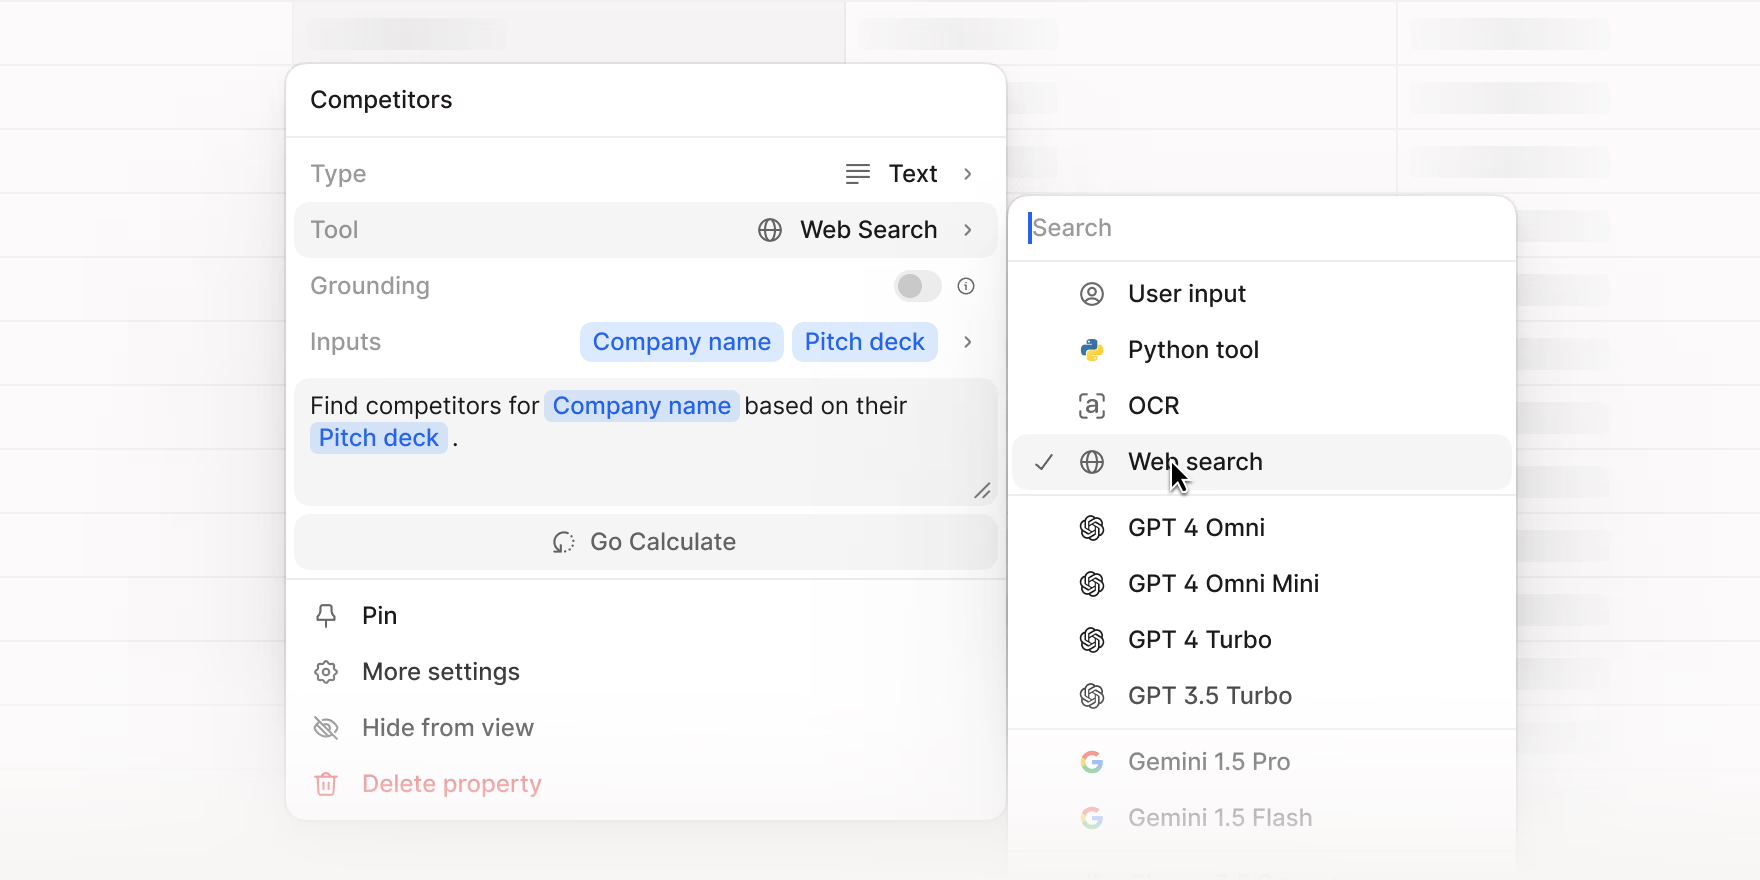
Task: Select GPT 4 Omni Mini model
Action: [x=1223, y=584]
